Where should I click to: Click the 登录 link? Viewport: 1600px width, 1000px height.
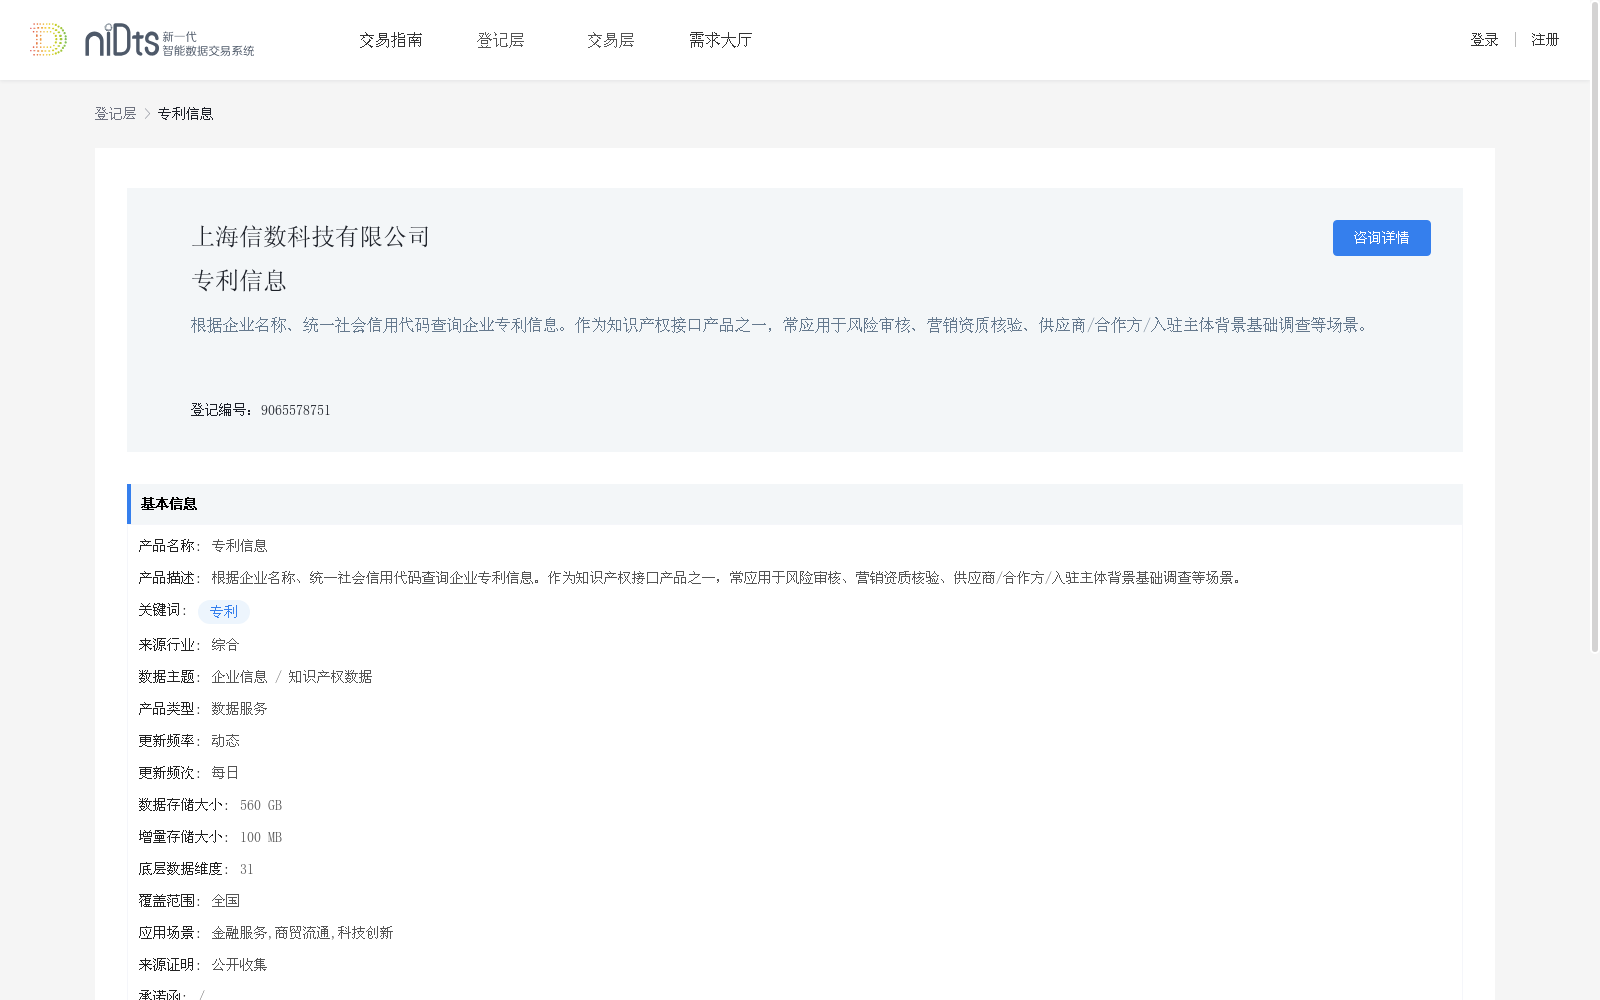[x=1484, y=40]
